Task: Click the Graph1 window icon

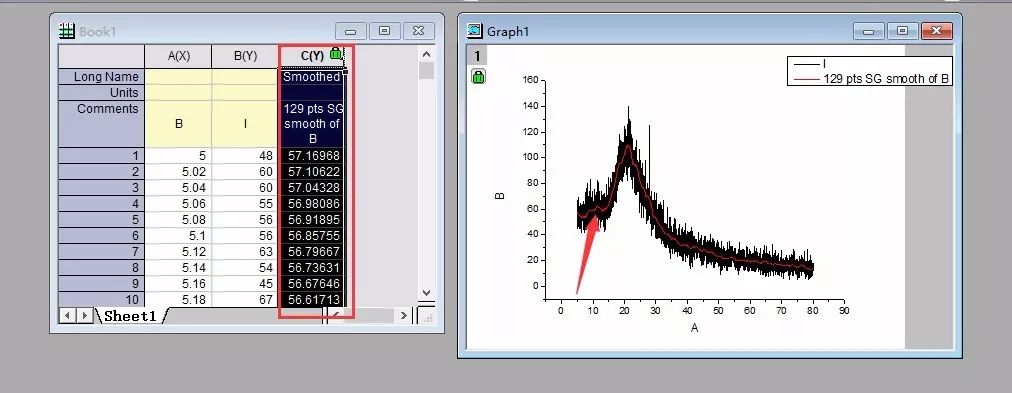Action: click(x=475, y=30)
